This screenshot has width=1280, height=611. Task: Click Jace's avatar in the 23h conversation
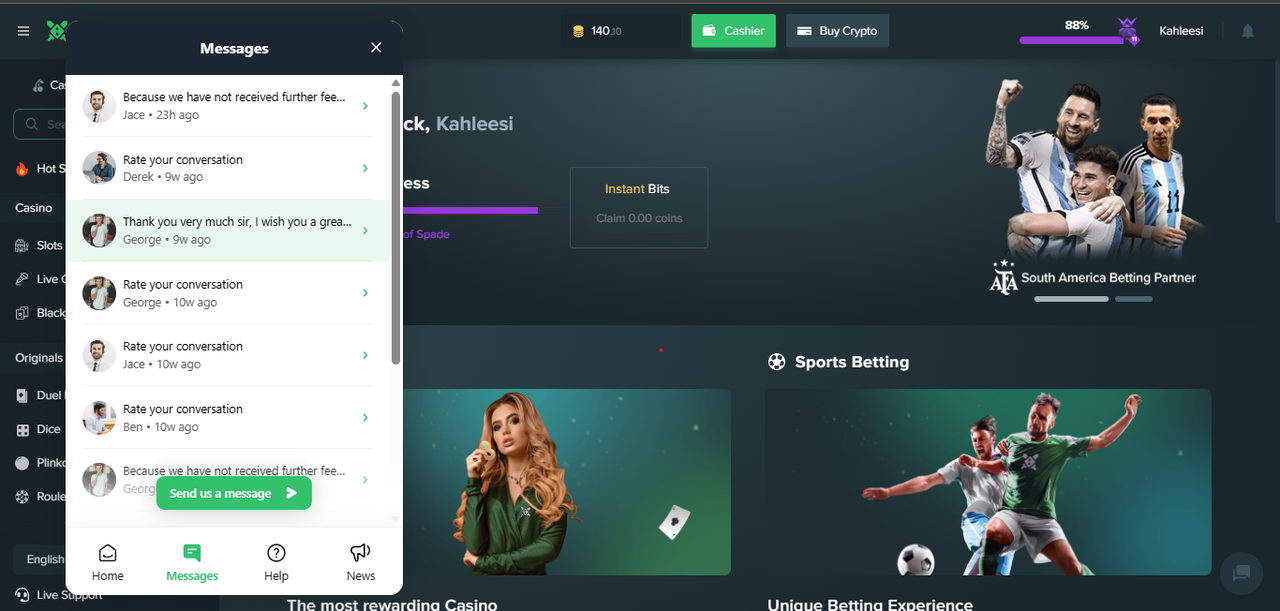pos(99,106)
